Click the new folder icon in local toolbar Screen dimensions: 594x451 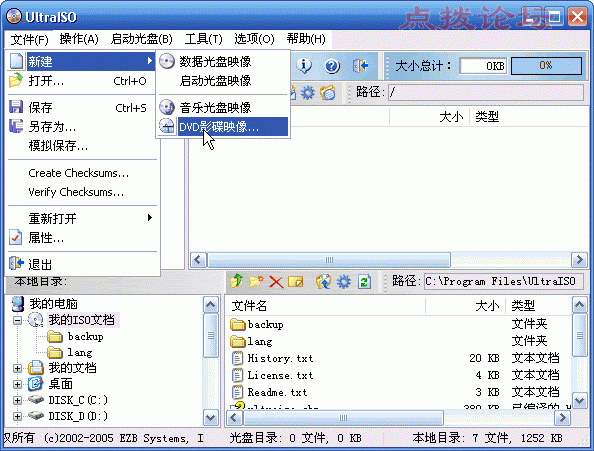256,281
